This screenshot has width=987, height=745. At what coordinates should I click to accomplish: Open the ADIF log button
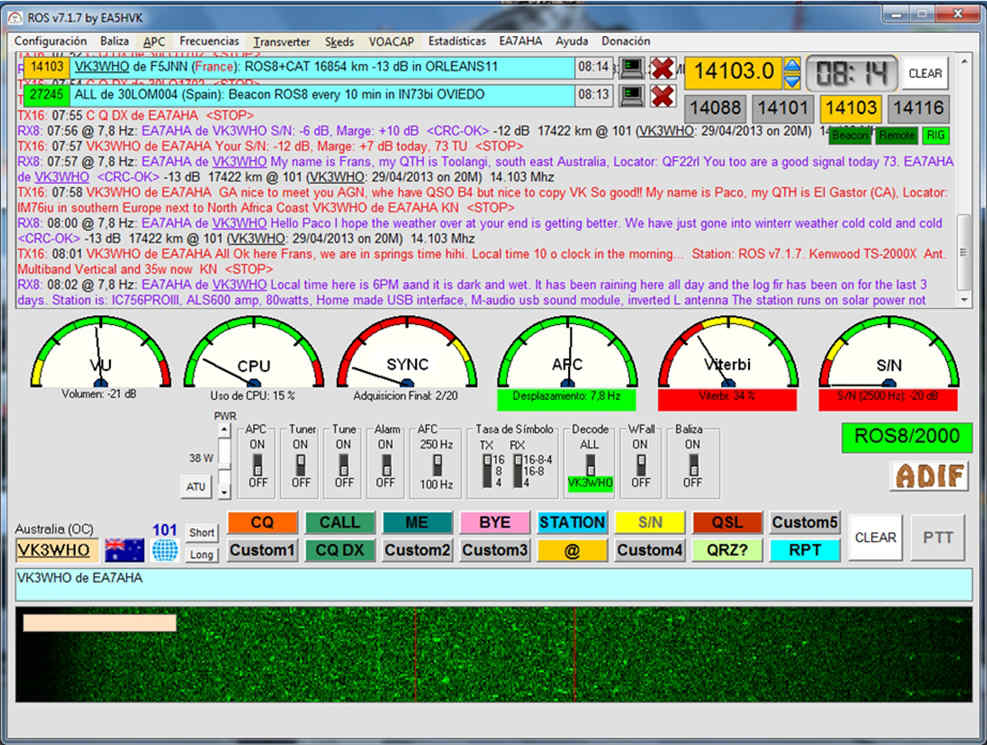[929, 476]
